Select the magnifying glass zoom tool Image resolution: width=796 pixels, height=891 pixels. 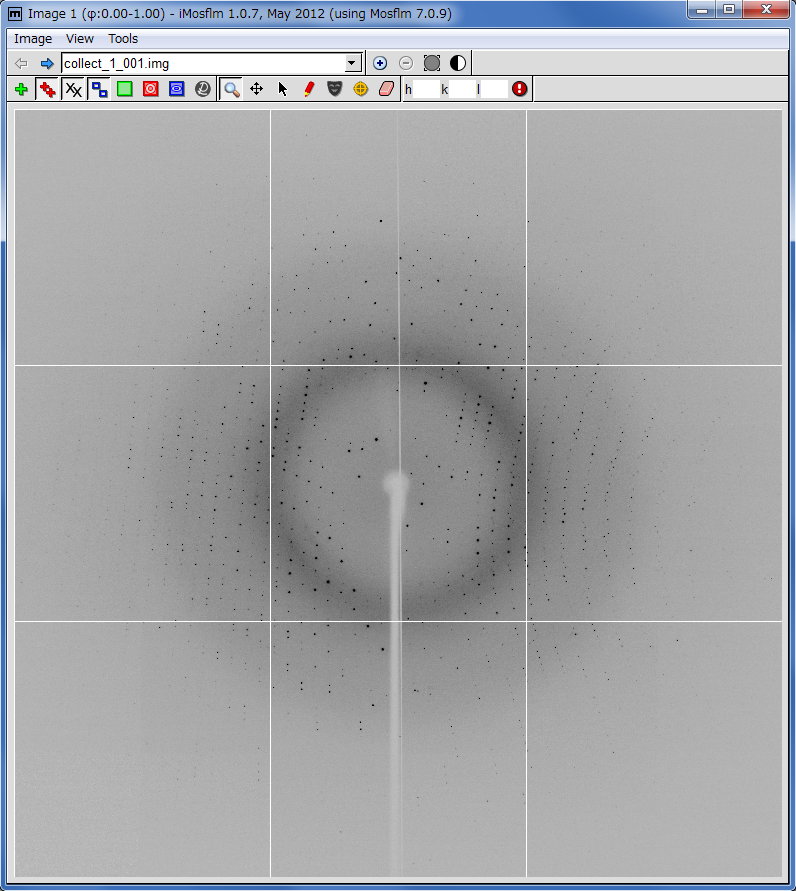[x=231, y=89]
